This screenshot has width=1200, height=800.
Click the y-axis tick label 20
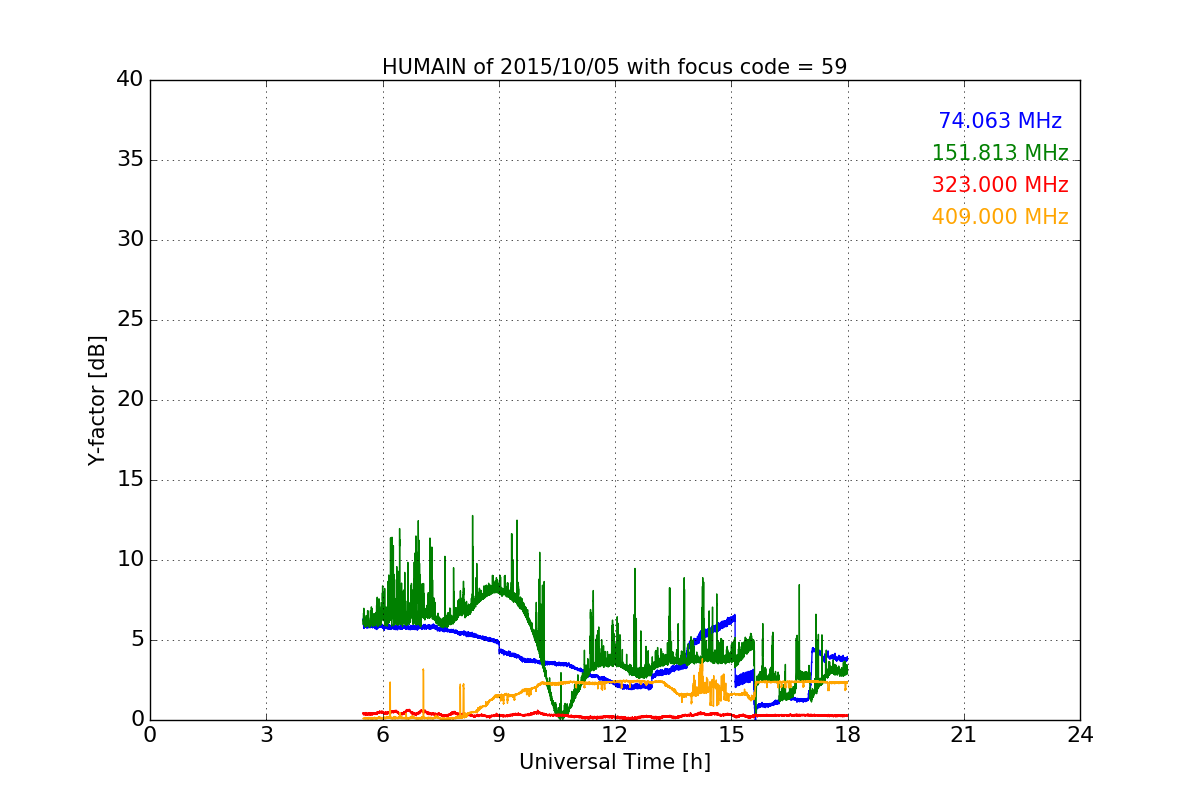click(130, 400)
